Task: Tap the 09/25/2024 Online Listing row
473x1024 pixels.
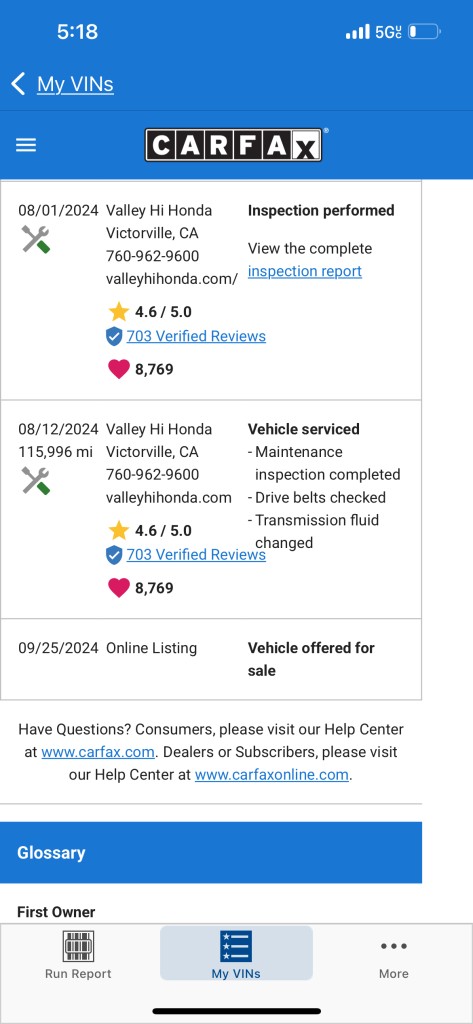Action: [211, 659]
